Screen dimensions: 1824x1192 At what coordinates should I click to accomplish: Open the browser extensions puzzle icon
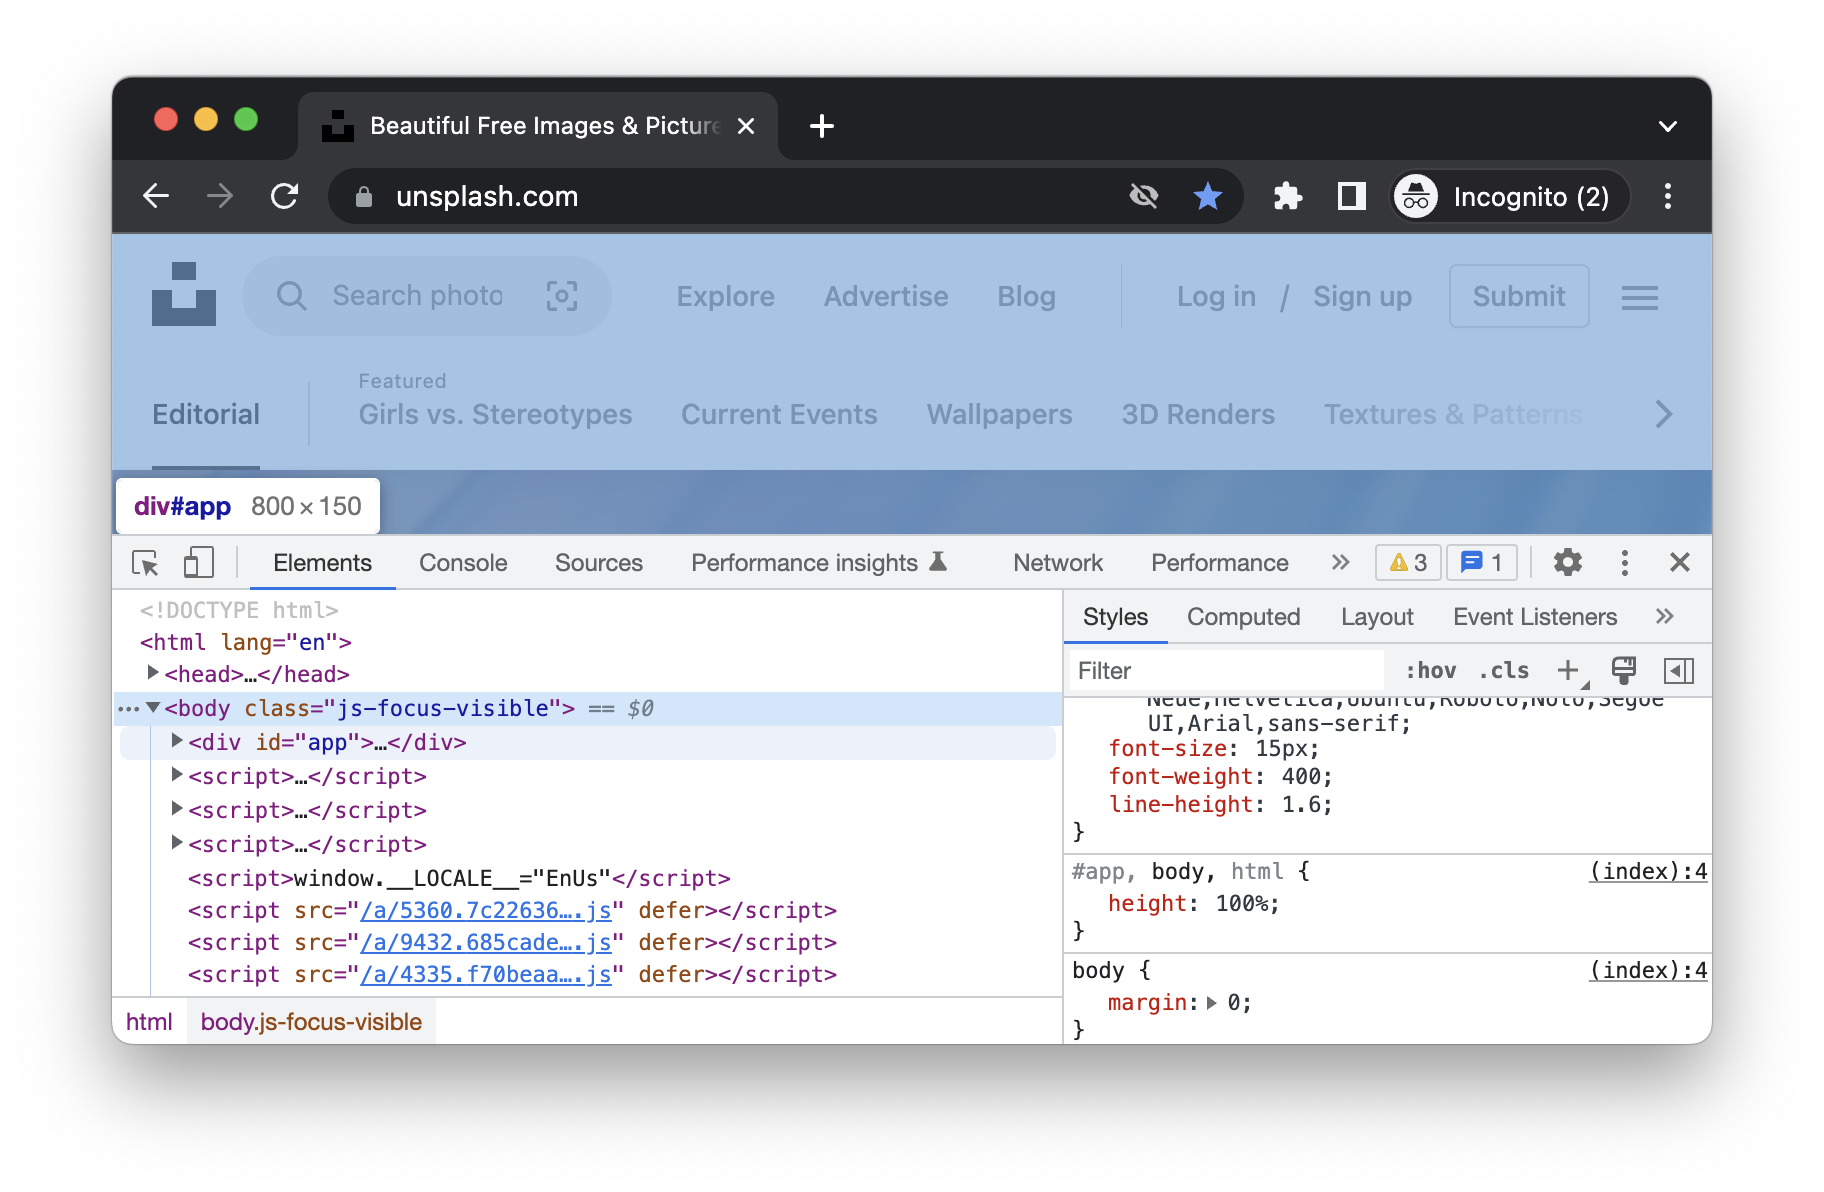(1288, 196)
